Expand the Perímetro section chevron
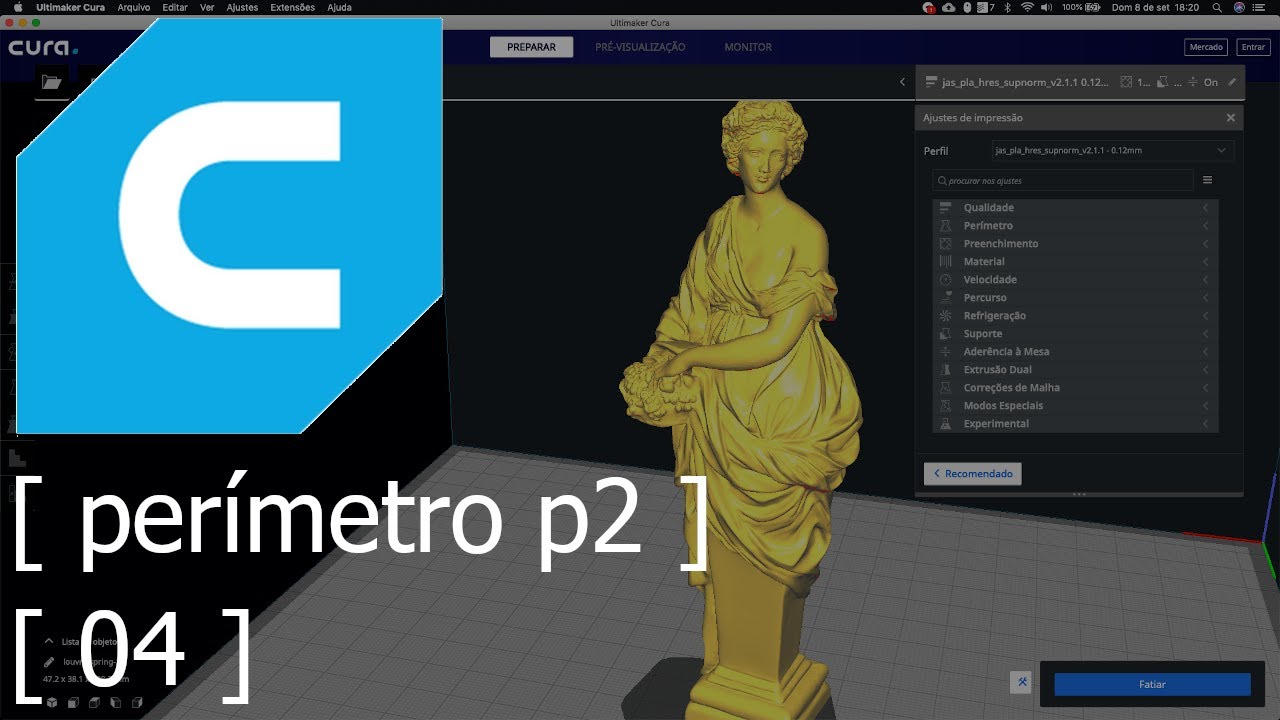Screen dimensions: 1280x720 (x=1206, y=226)
